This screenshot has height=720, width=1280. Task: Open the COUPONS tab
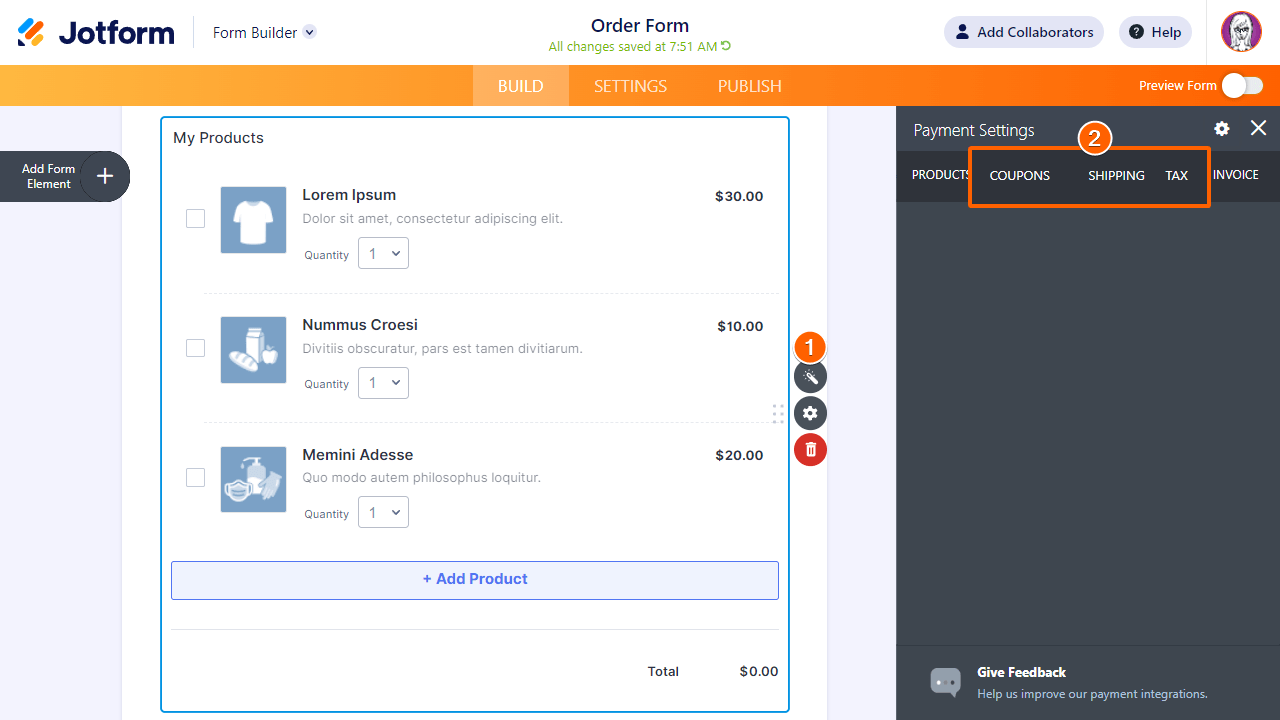1020,176
